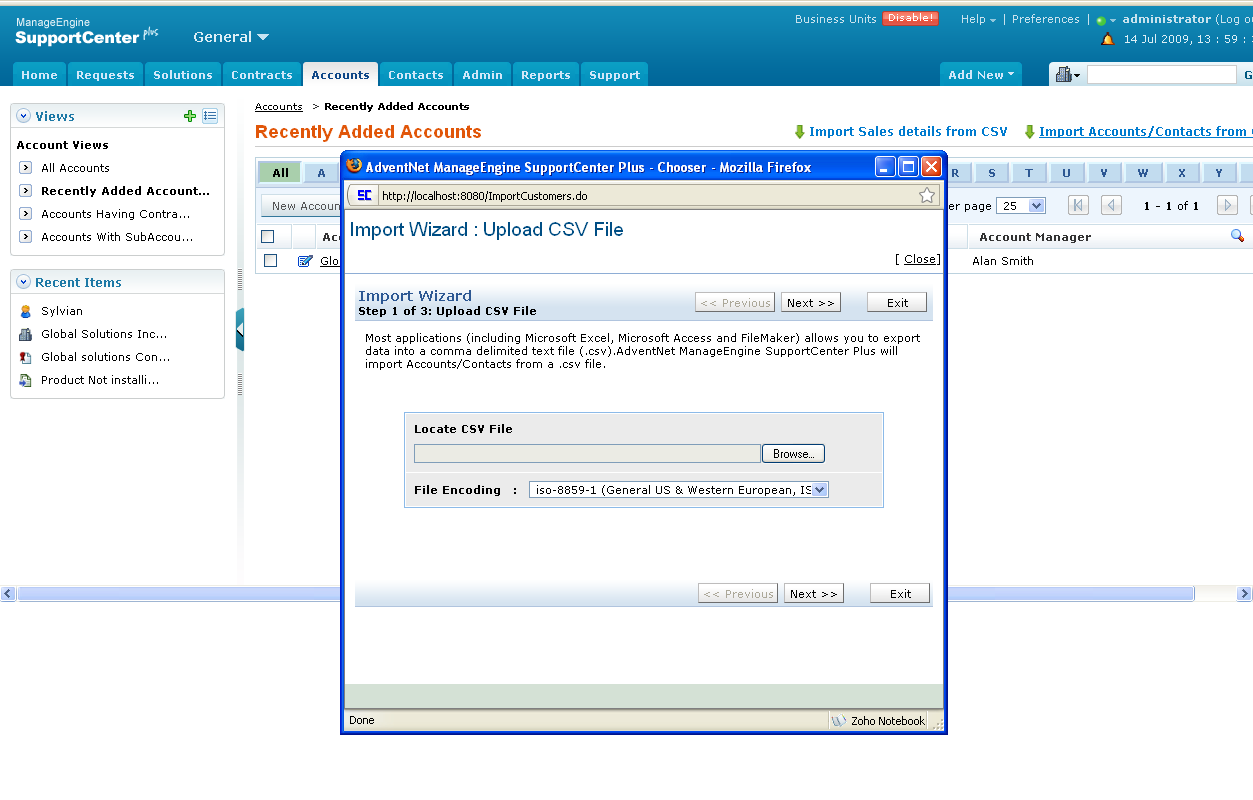Click the Sylvian contact icon
1253x800 pixels.
(26, 311)
